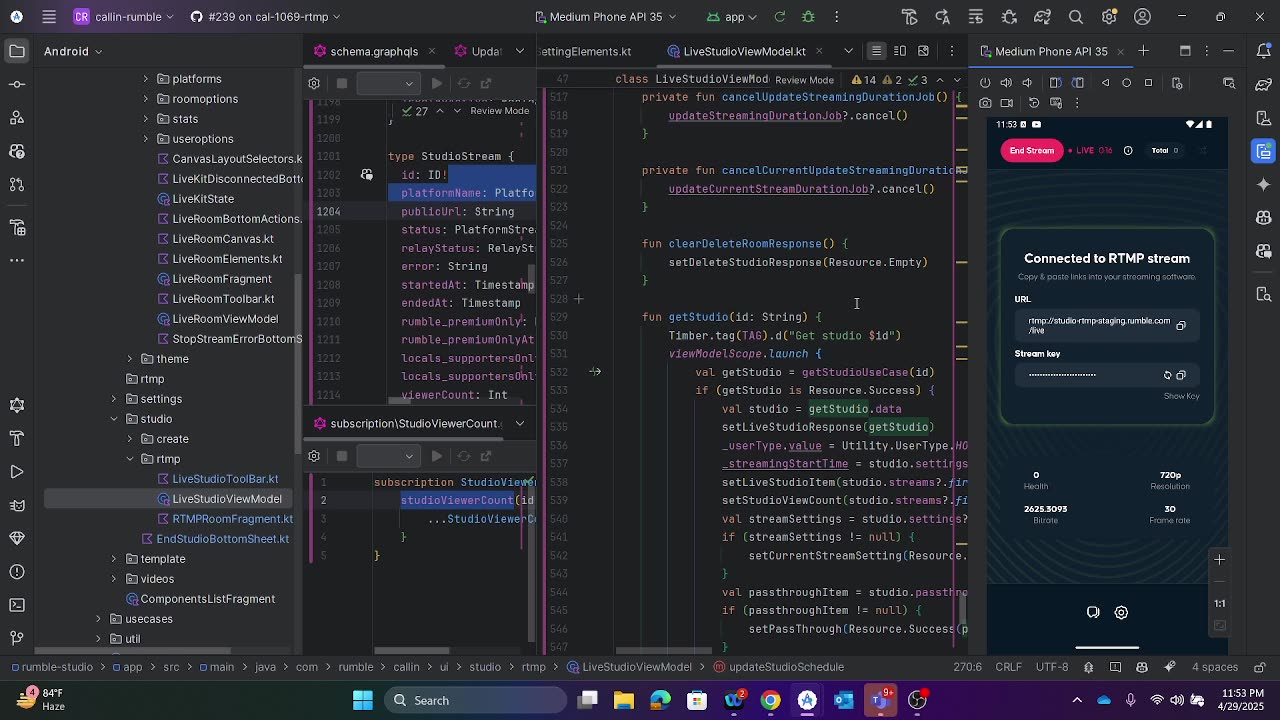The width and height of the screenshot is (1280, 720).
Task: Open RTMPRoomFragment.kt in project tree
Action: [232, 519]
